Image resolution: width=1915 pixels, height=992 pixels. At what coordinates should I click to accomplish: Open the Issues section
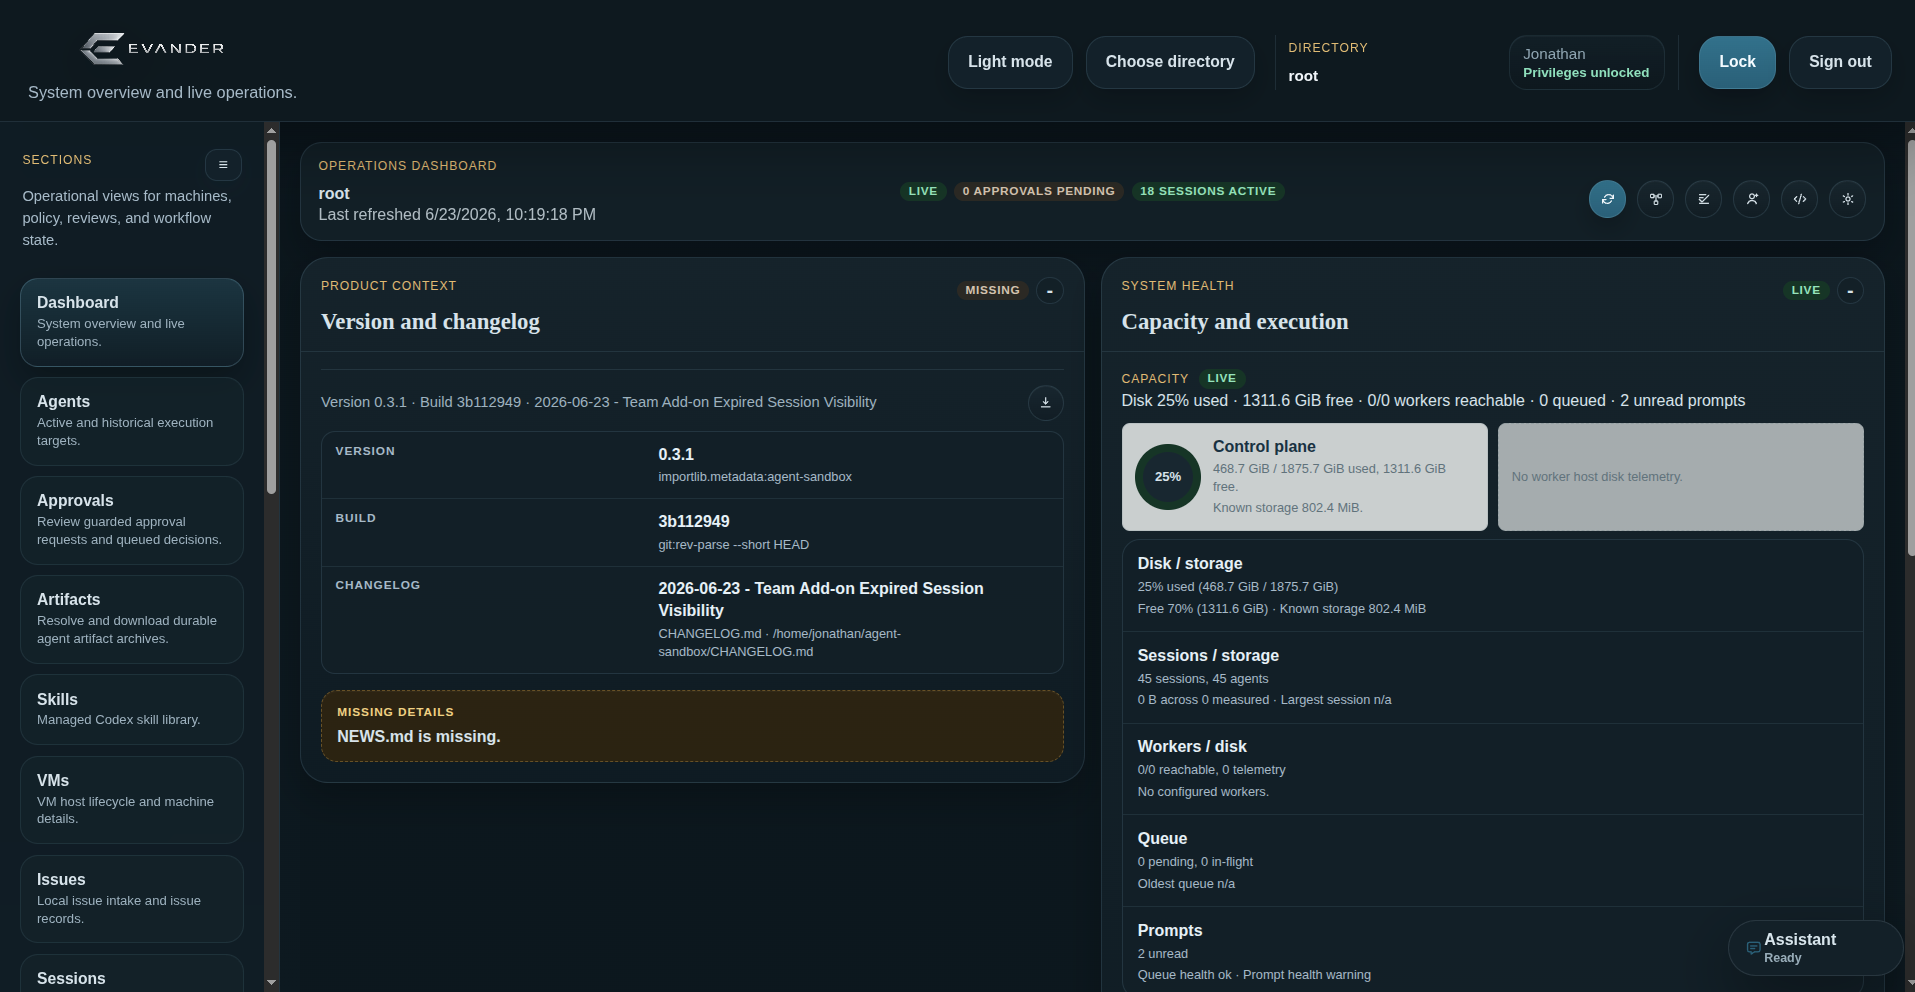pyautogui.click(x=132, y=898)
